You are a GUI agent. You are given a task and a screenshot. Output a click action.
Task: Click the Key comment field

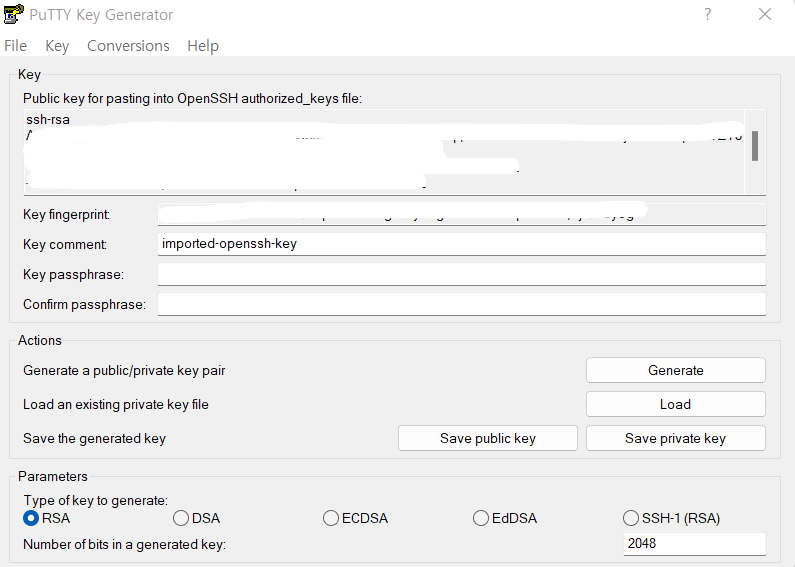coord(461,244)
